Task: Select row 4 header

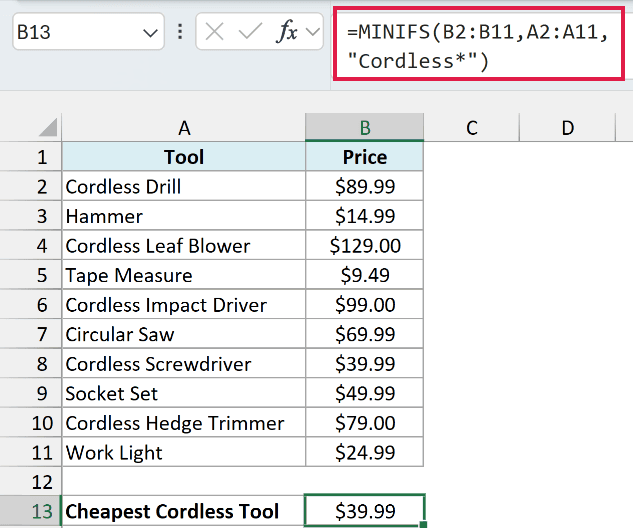Action: (31, 245)
